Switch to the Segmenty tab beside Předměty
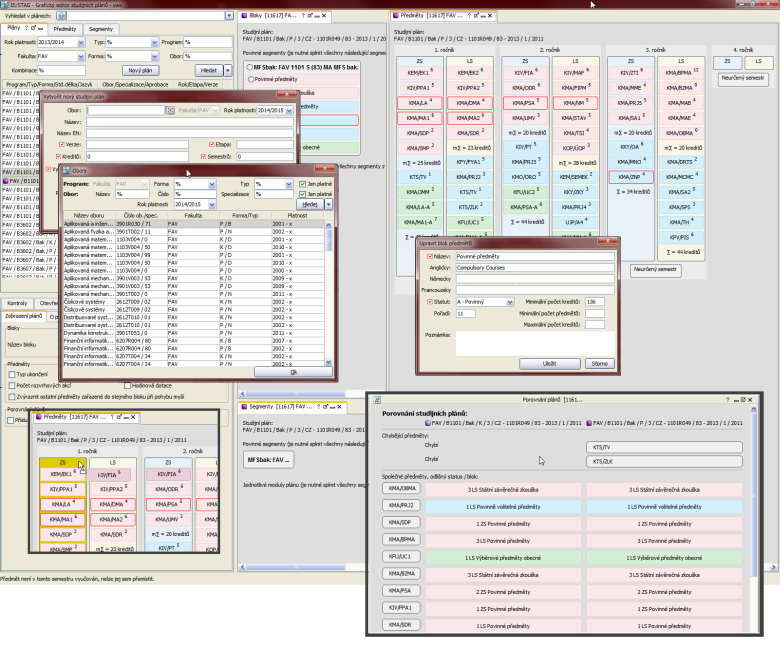 pos(101,29)
